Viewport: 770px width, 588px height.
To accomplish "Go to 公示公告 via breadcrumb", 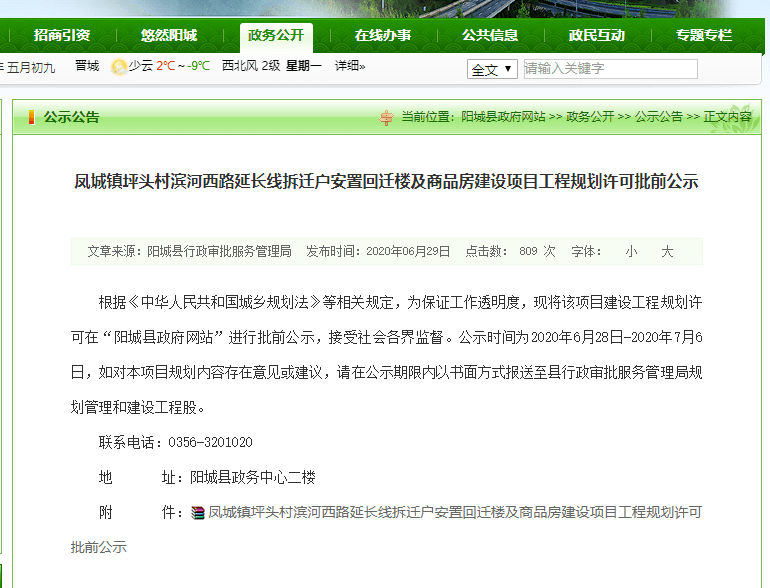I will [x=658, y=117].
